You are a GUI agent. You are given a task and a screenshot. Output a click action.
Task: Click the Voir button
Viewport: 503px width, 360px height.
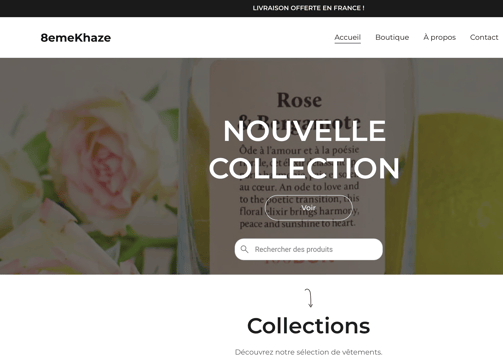(x=309, y=208)
